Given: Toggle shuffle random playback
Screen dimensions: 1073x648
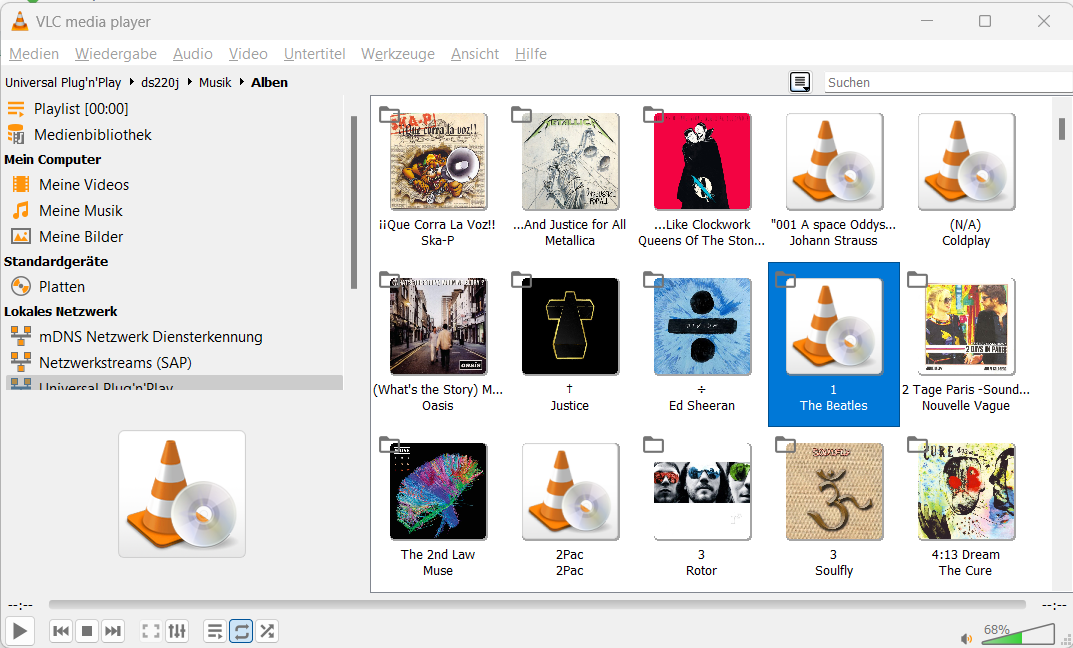Looking at the screenshot, I should click(267, 631).
